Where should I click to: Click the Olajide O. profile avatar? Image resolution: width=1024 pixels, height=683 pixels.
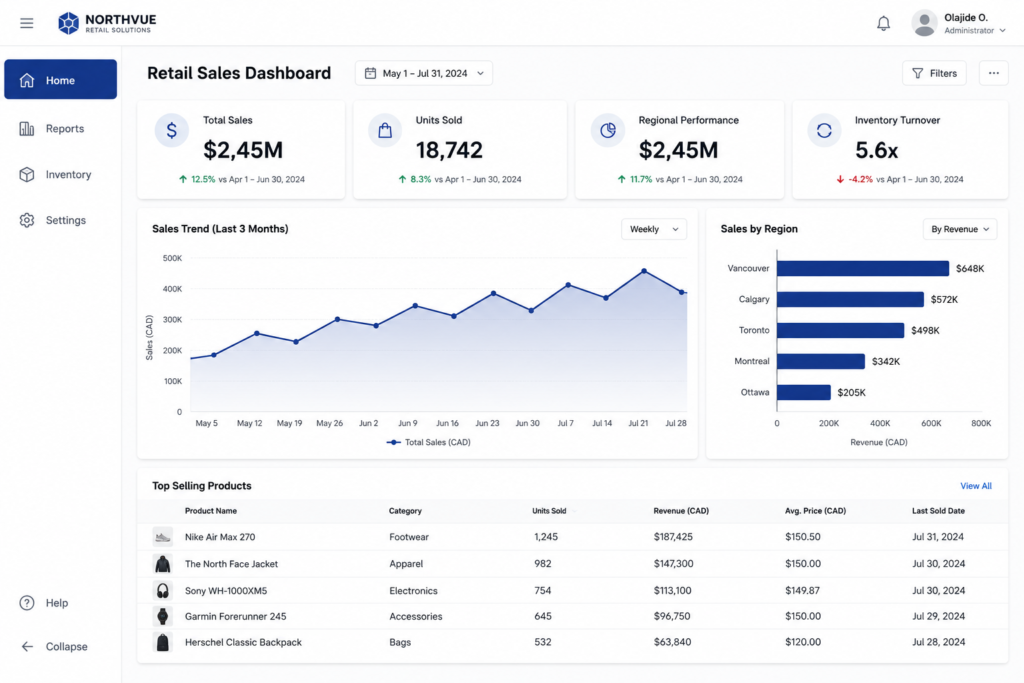click(x=924, y=24)
